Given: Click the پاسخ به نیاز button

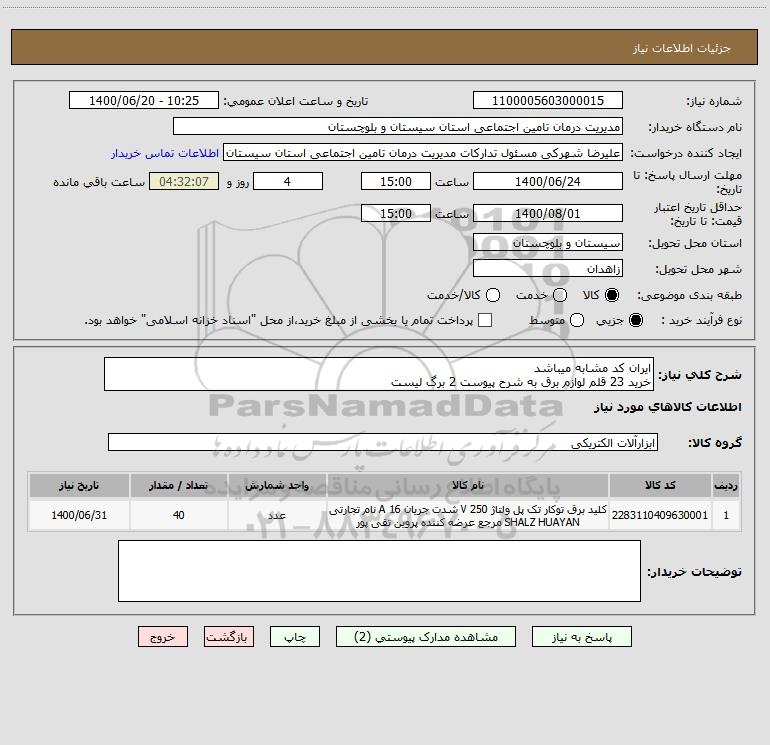Looking at the screenshot, I should pos(582,636).
